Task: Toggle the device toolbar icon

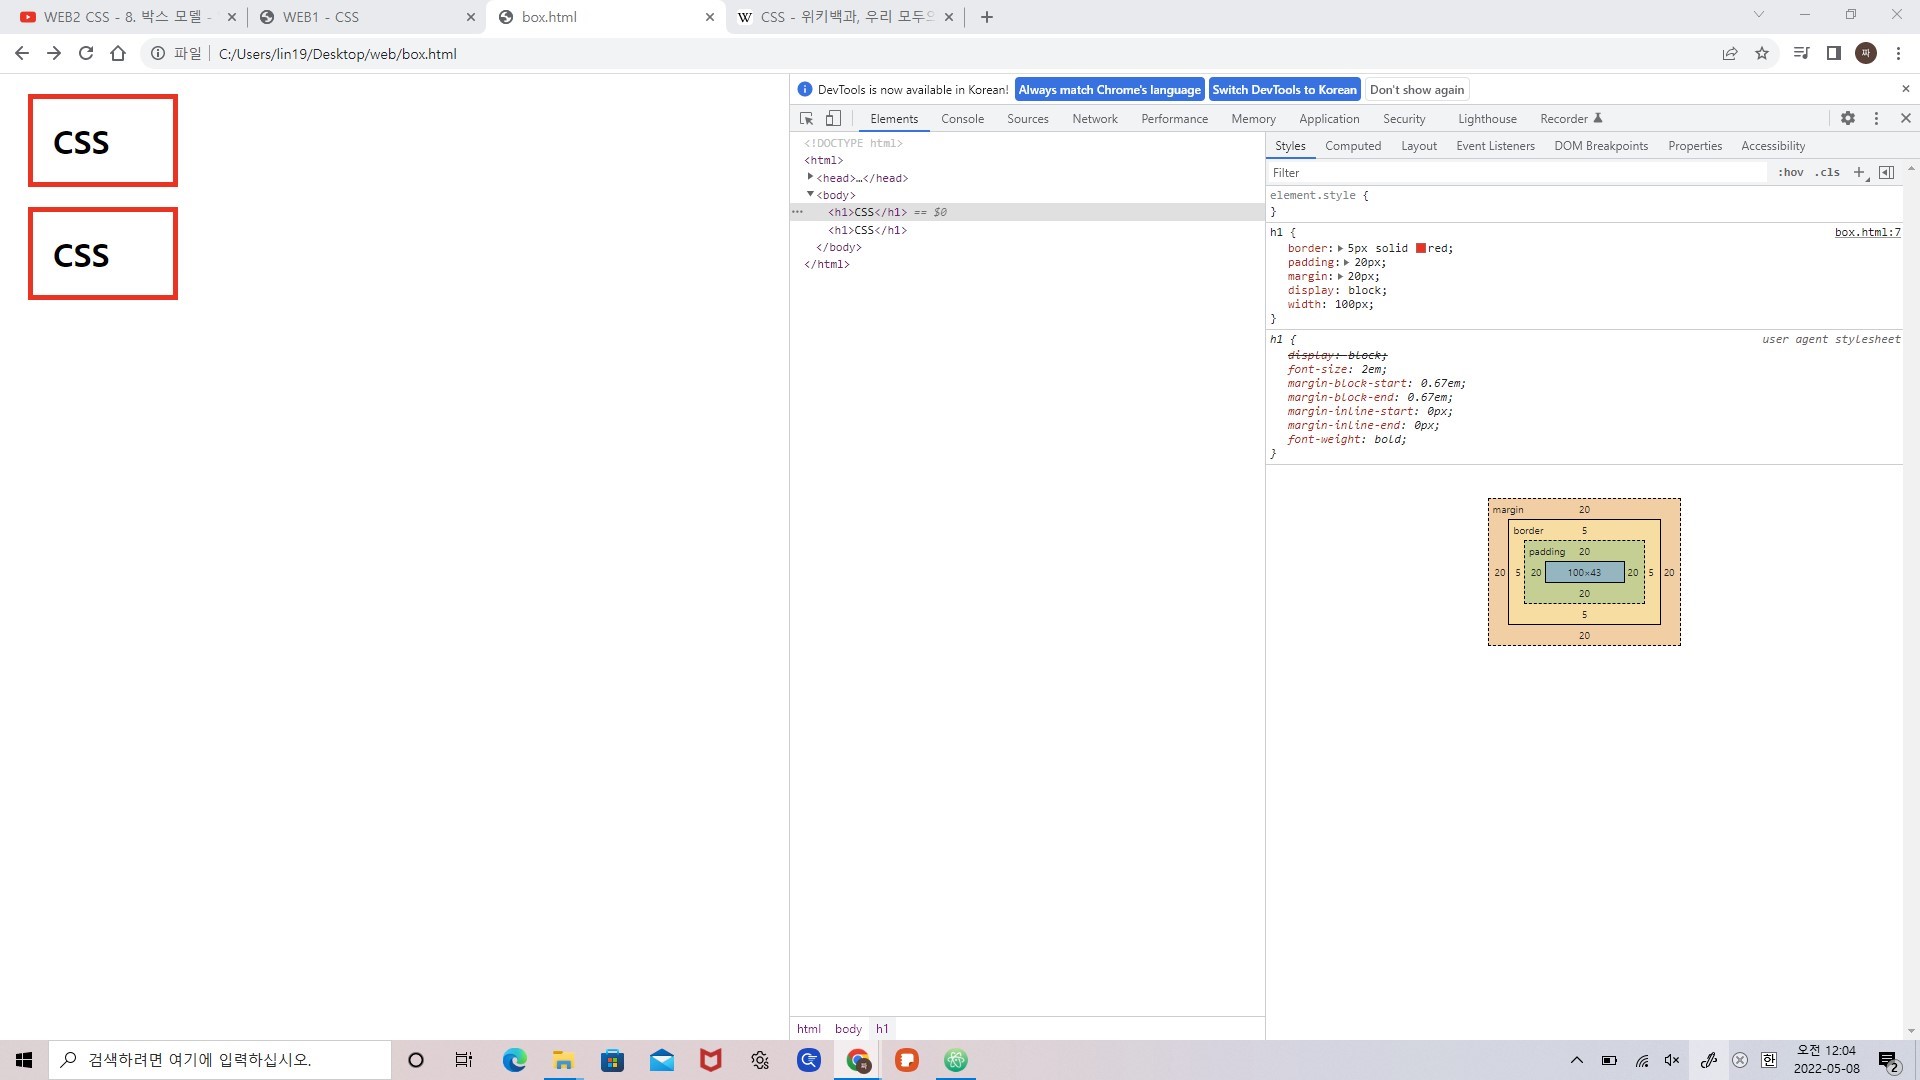Action: click(x=833, y=118)
